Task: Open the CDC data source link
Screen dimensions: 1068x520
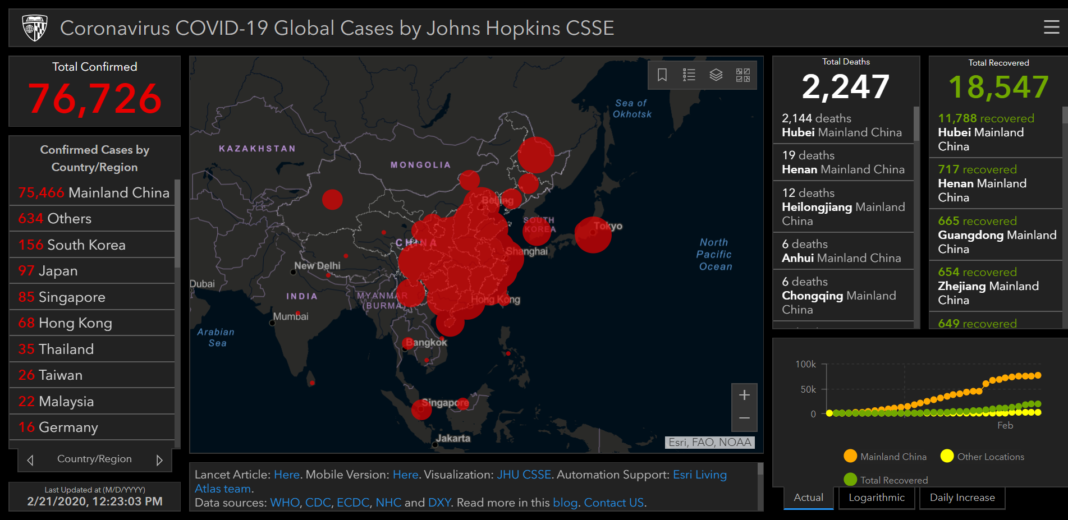Action: pyautogui.click(x=317, y=503)
